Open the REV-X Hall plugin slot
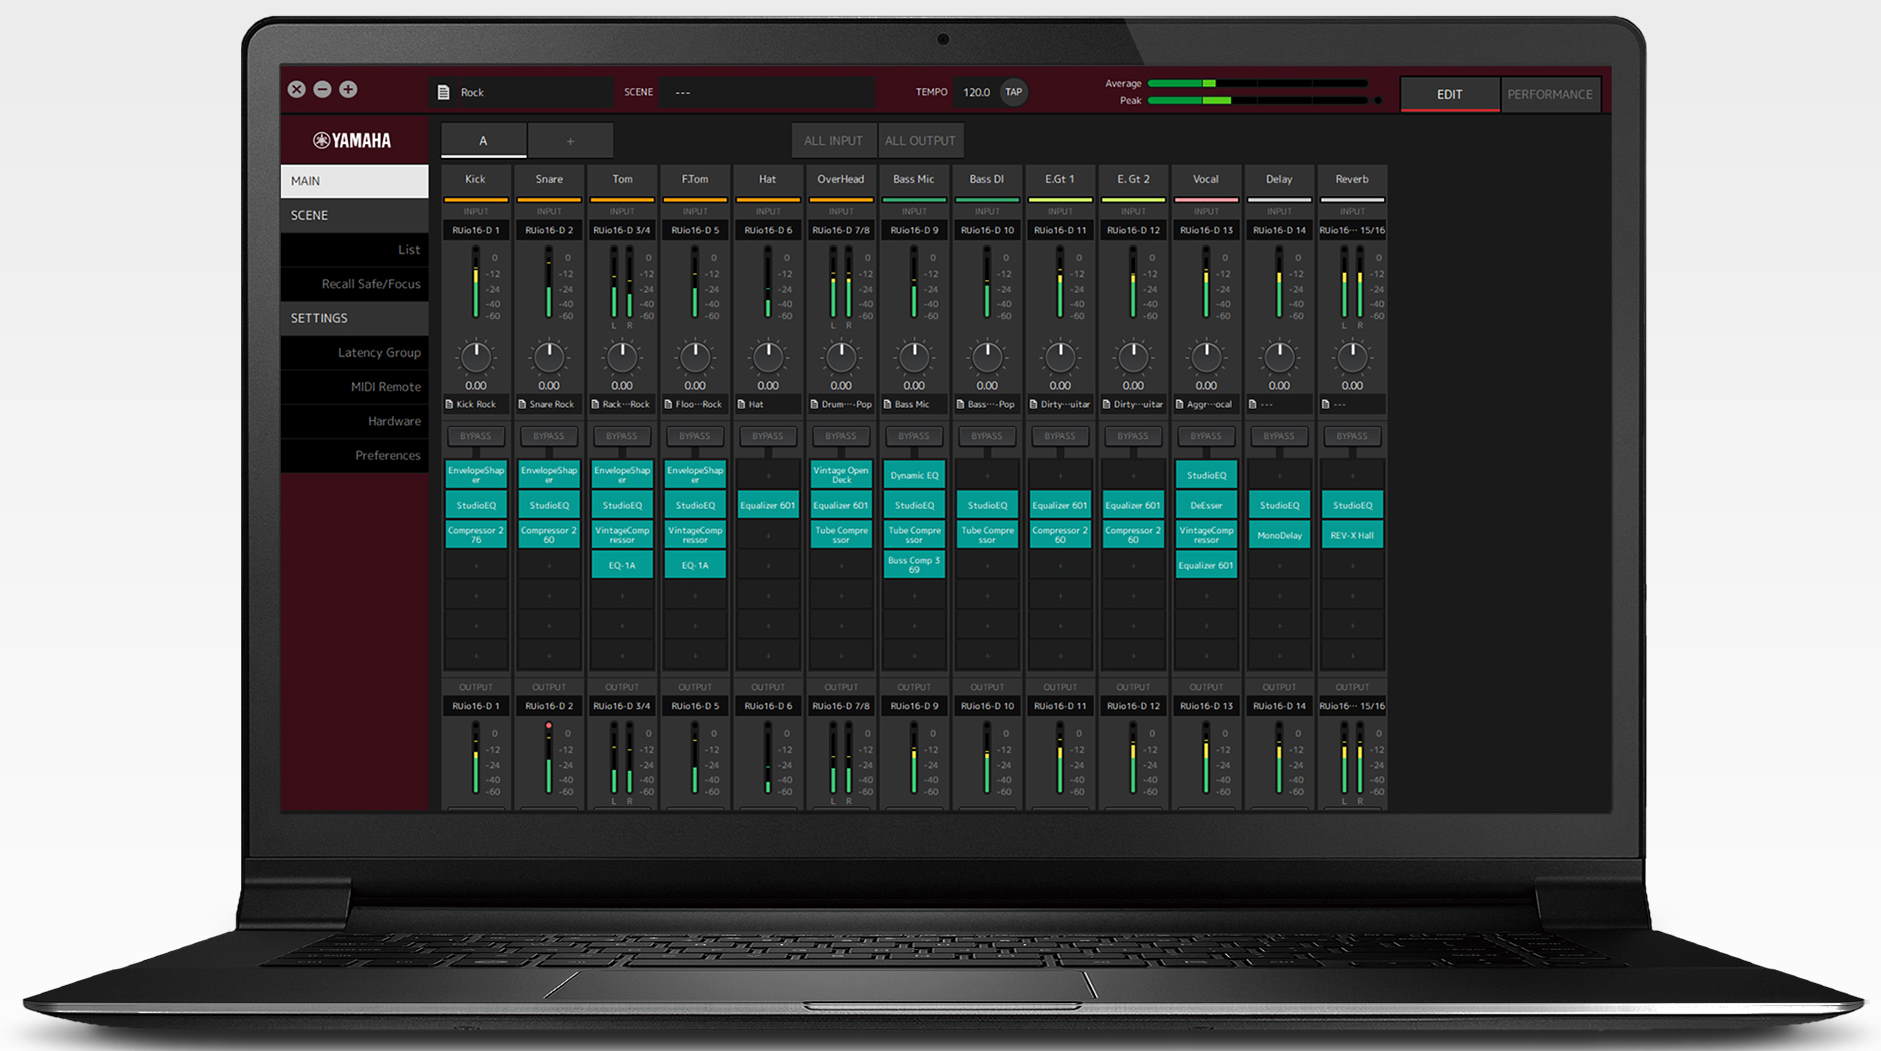The height and width of the screenshot is (1051, 1881). click(1352, 535)
